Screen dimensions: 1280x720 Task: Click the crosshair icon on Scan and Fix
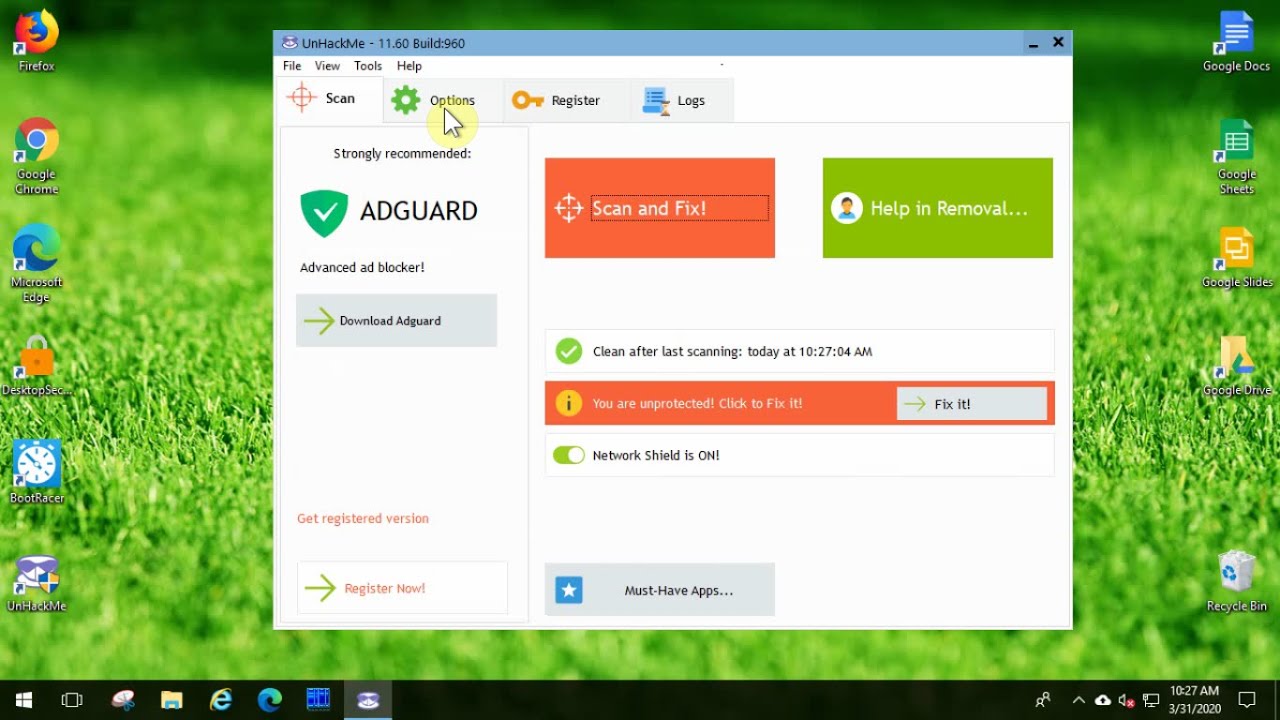pyautogui.click(x=569, y=208)
